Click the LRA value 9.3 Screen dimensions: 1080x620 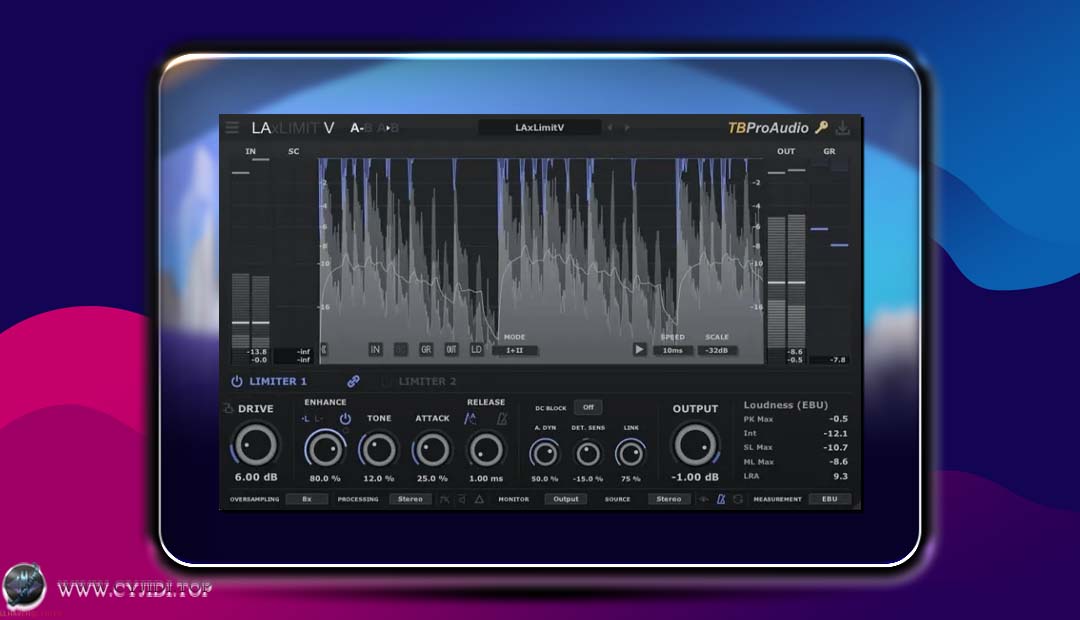(840, 476)
